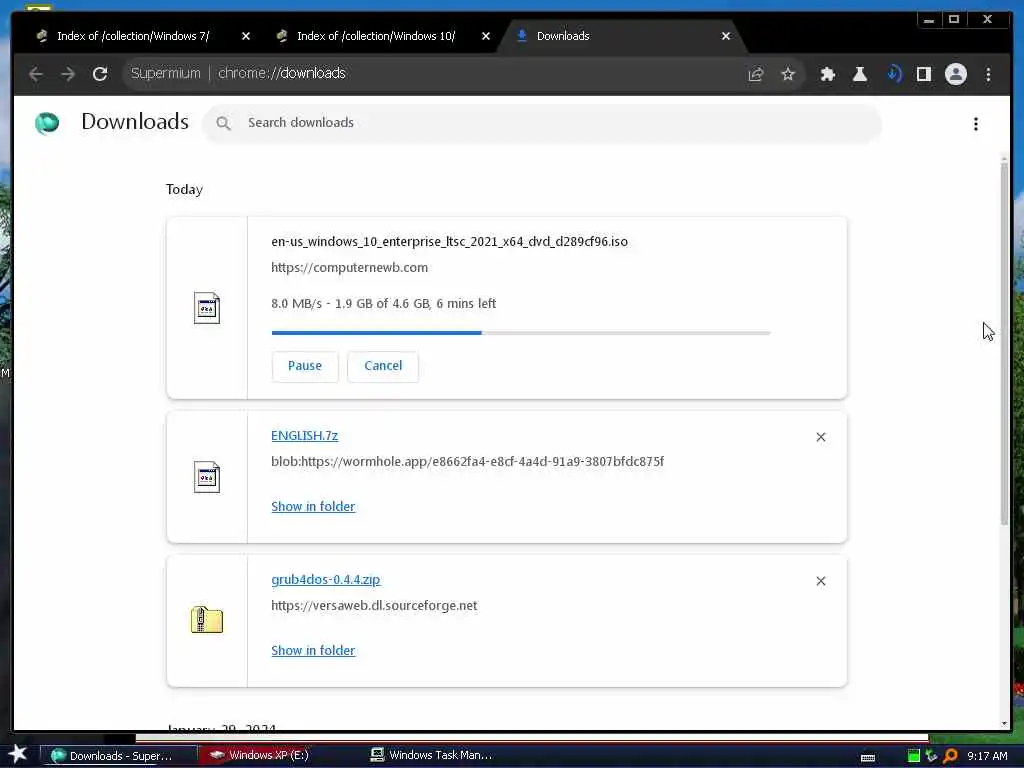1024x768 pixels.
Task: Click the wormhole.app blob URL text
Action: click(468, 462)
